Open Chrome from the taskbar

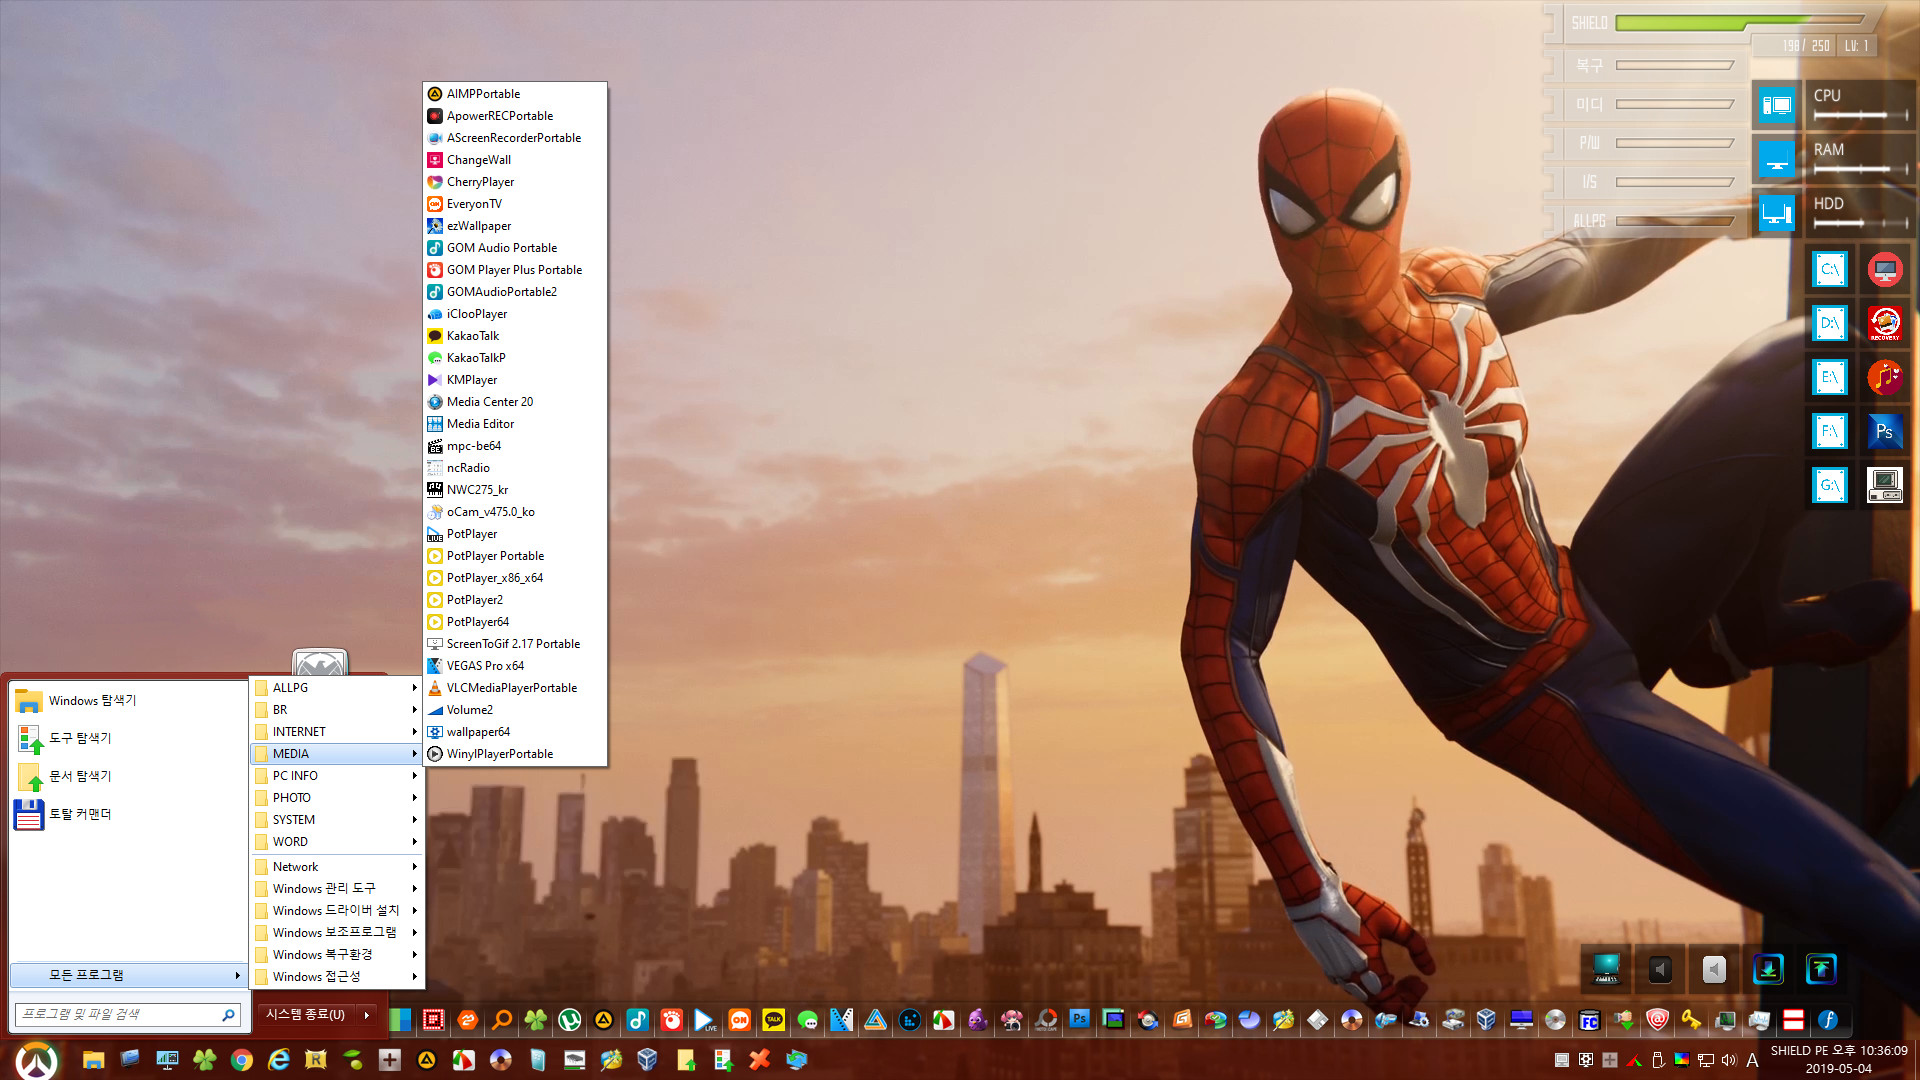pos(241,1060)
